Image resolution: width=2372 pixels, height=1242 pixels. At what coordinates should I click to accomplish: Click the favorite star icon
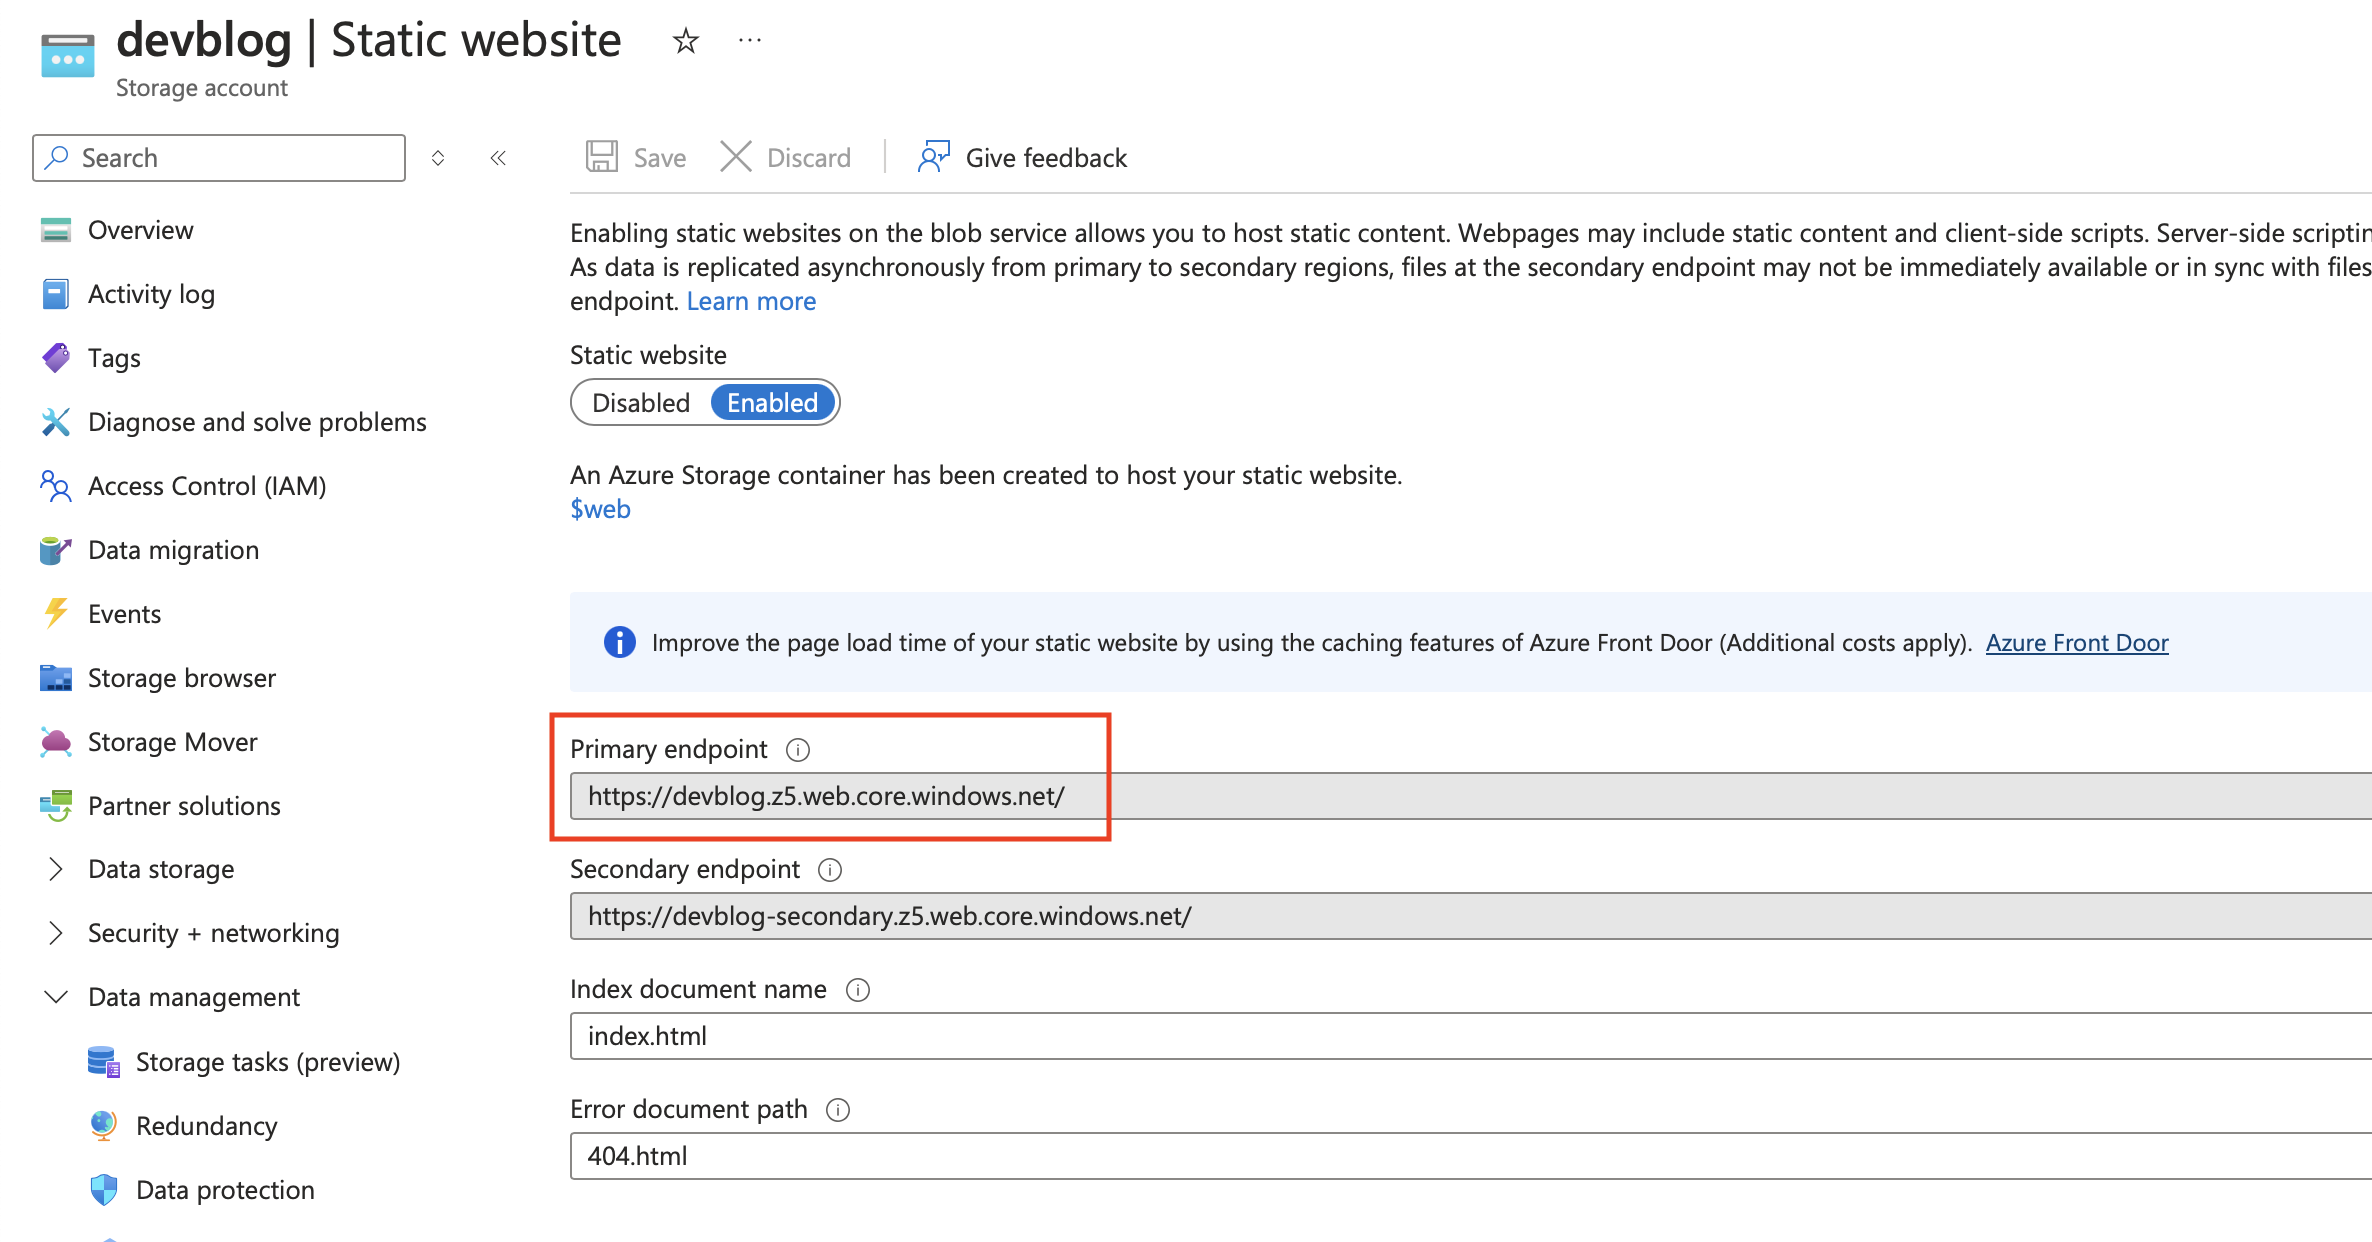[x=685, y=41]
